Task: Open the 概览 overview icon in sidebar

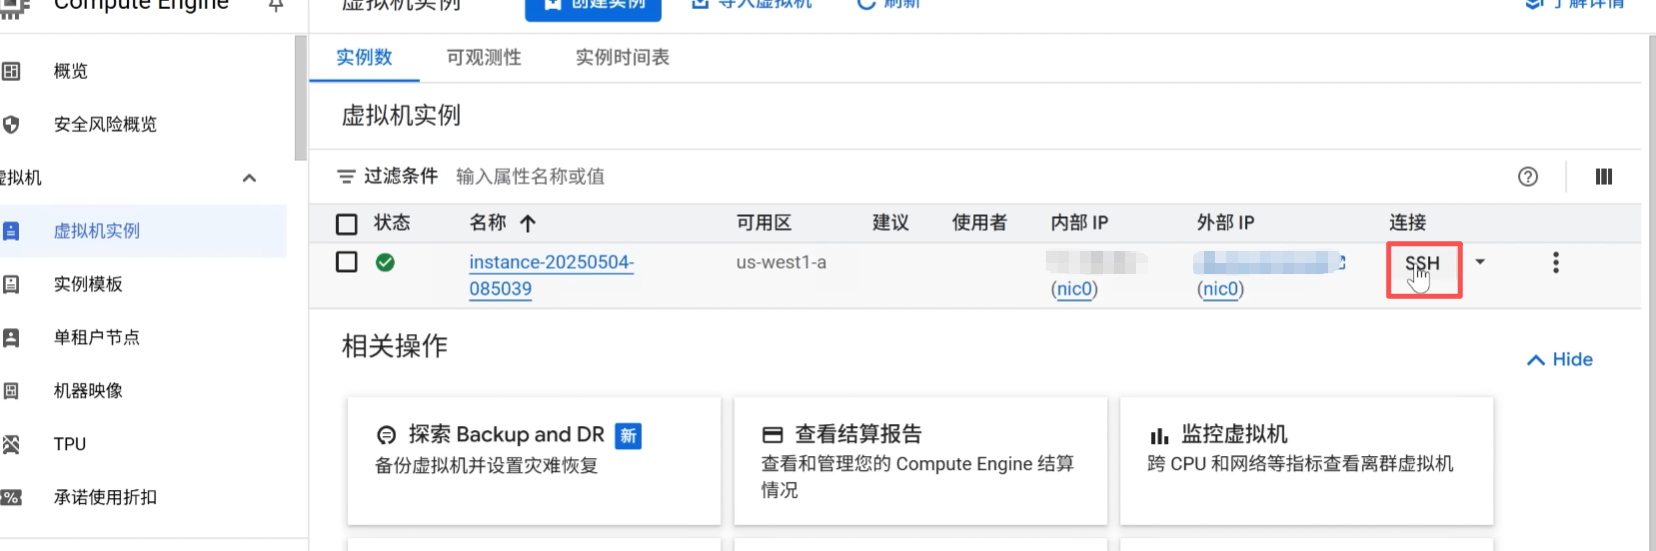Action: pyautogui.click(x=11, y=71)
